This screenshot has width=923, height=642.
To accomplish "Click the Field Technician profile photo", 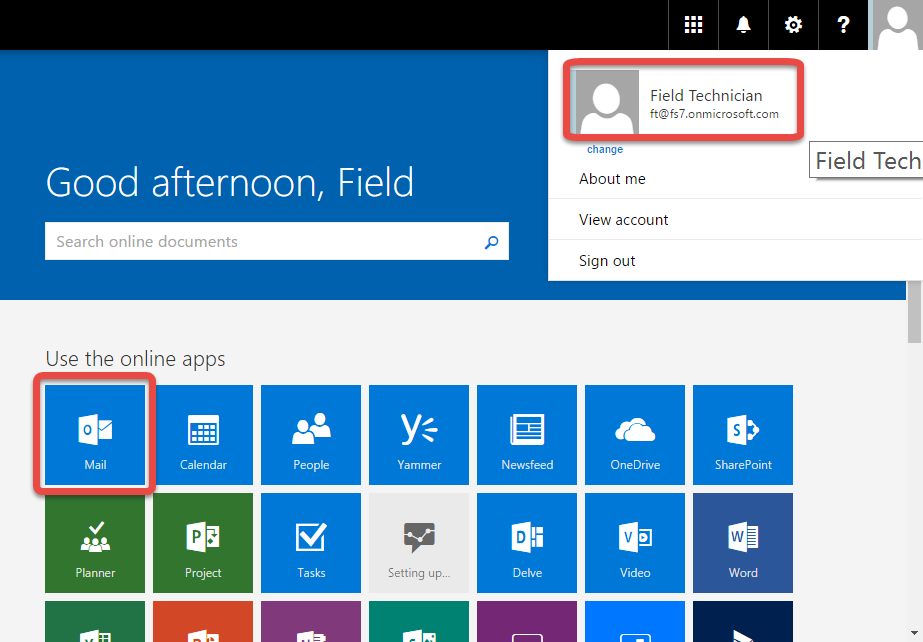I will click(607, 102).
